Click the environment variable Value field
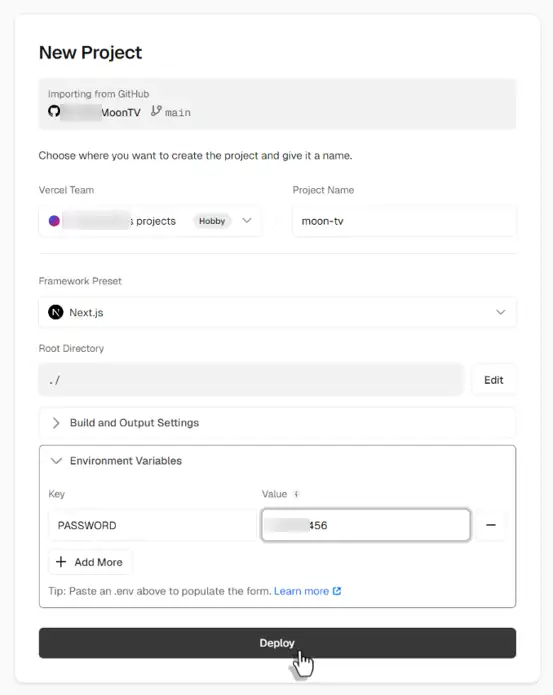Viewport: 553px width, 695px height. click(x=366, y=525)
